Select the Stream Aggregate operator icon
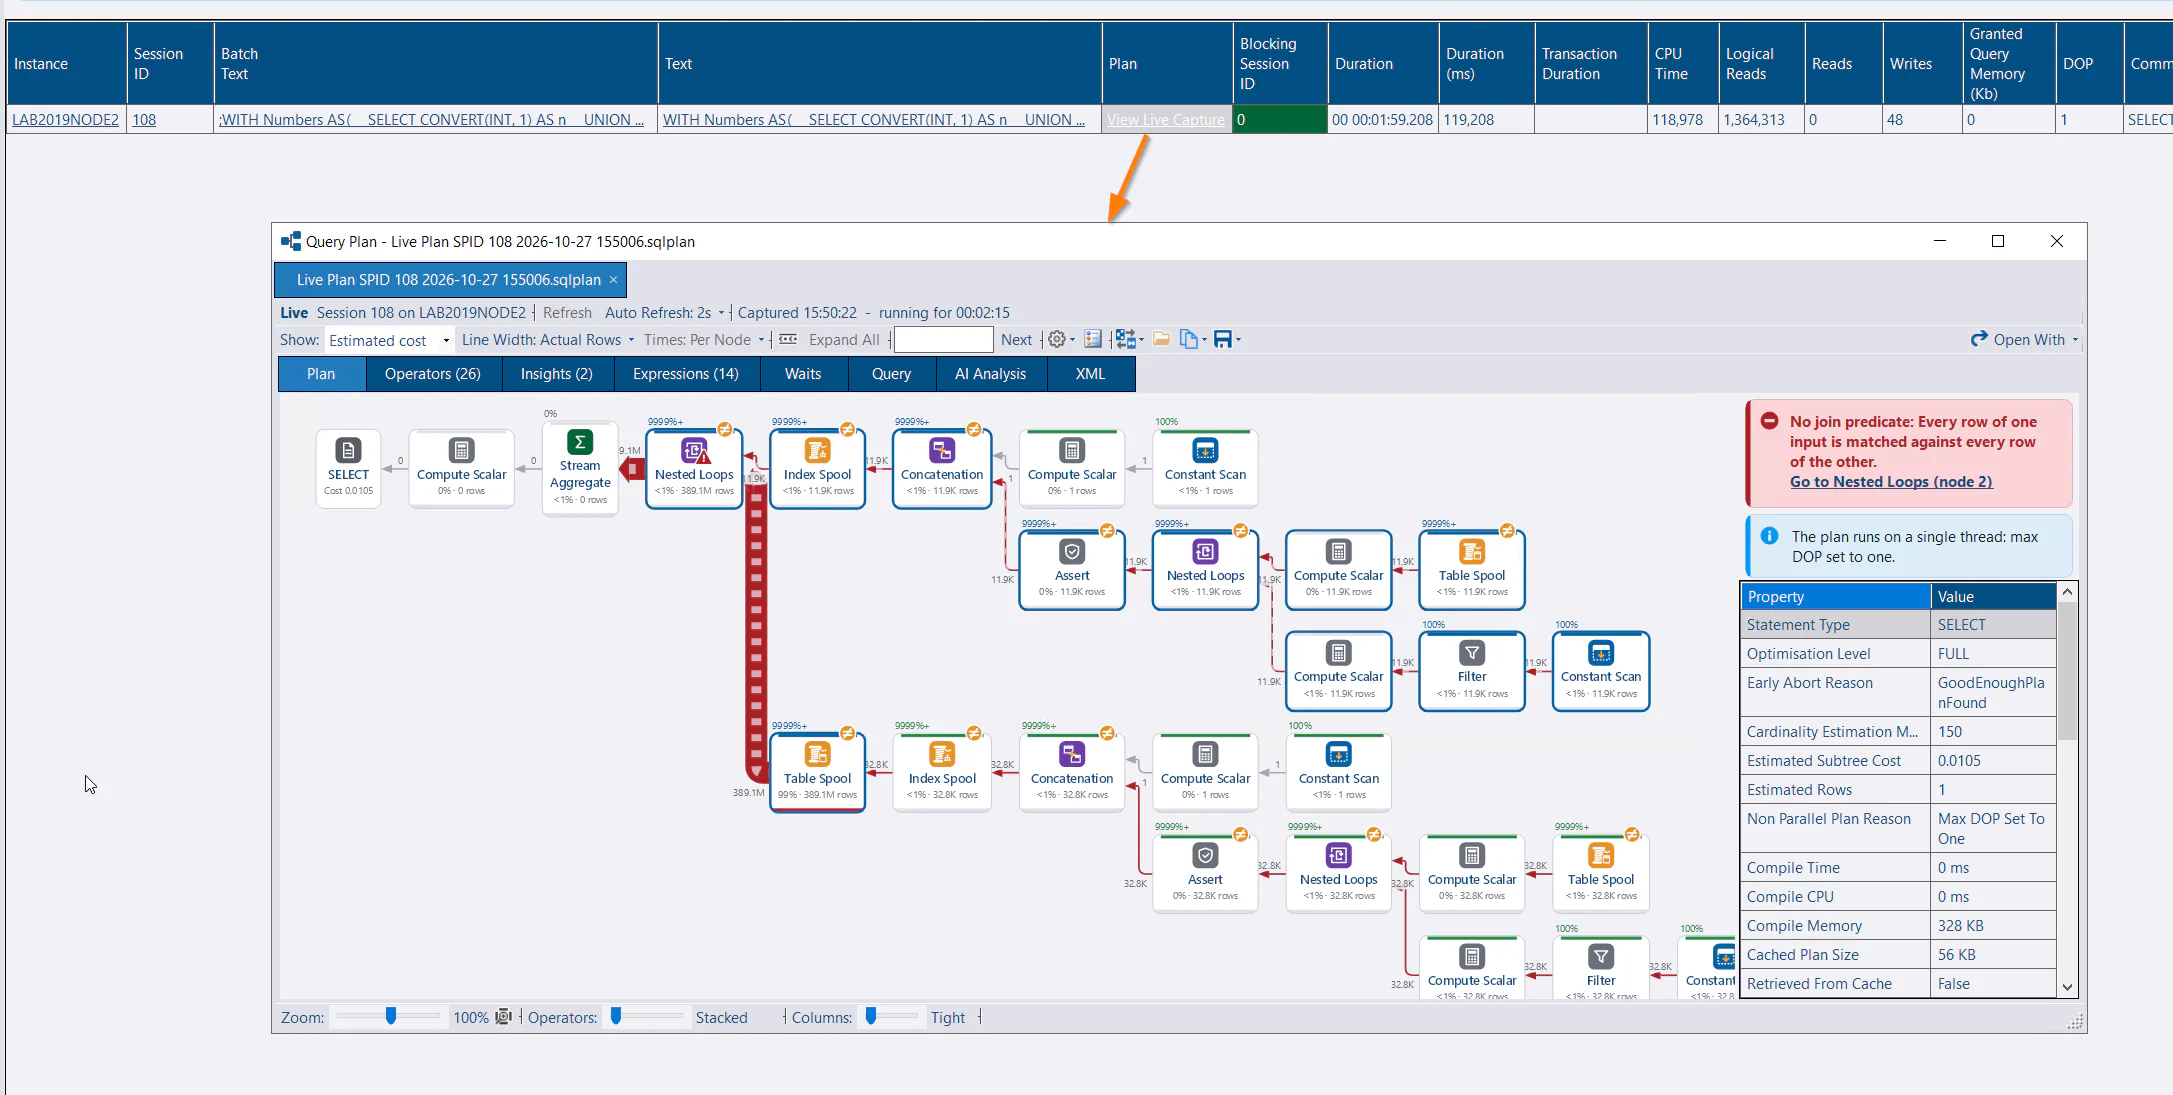Screen dimensions: 2173x1095 click(580, 442)
